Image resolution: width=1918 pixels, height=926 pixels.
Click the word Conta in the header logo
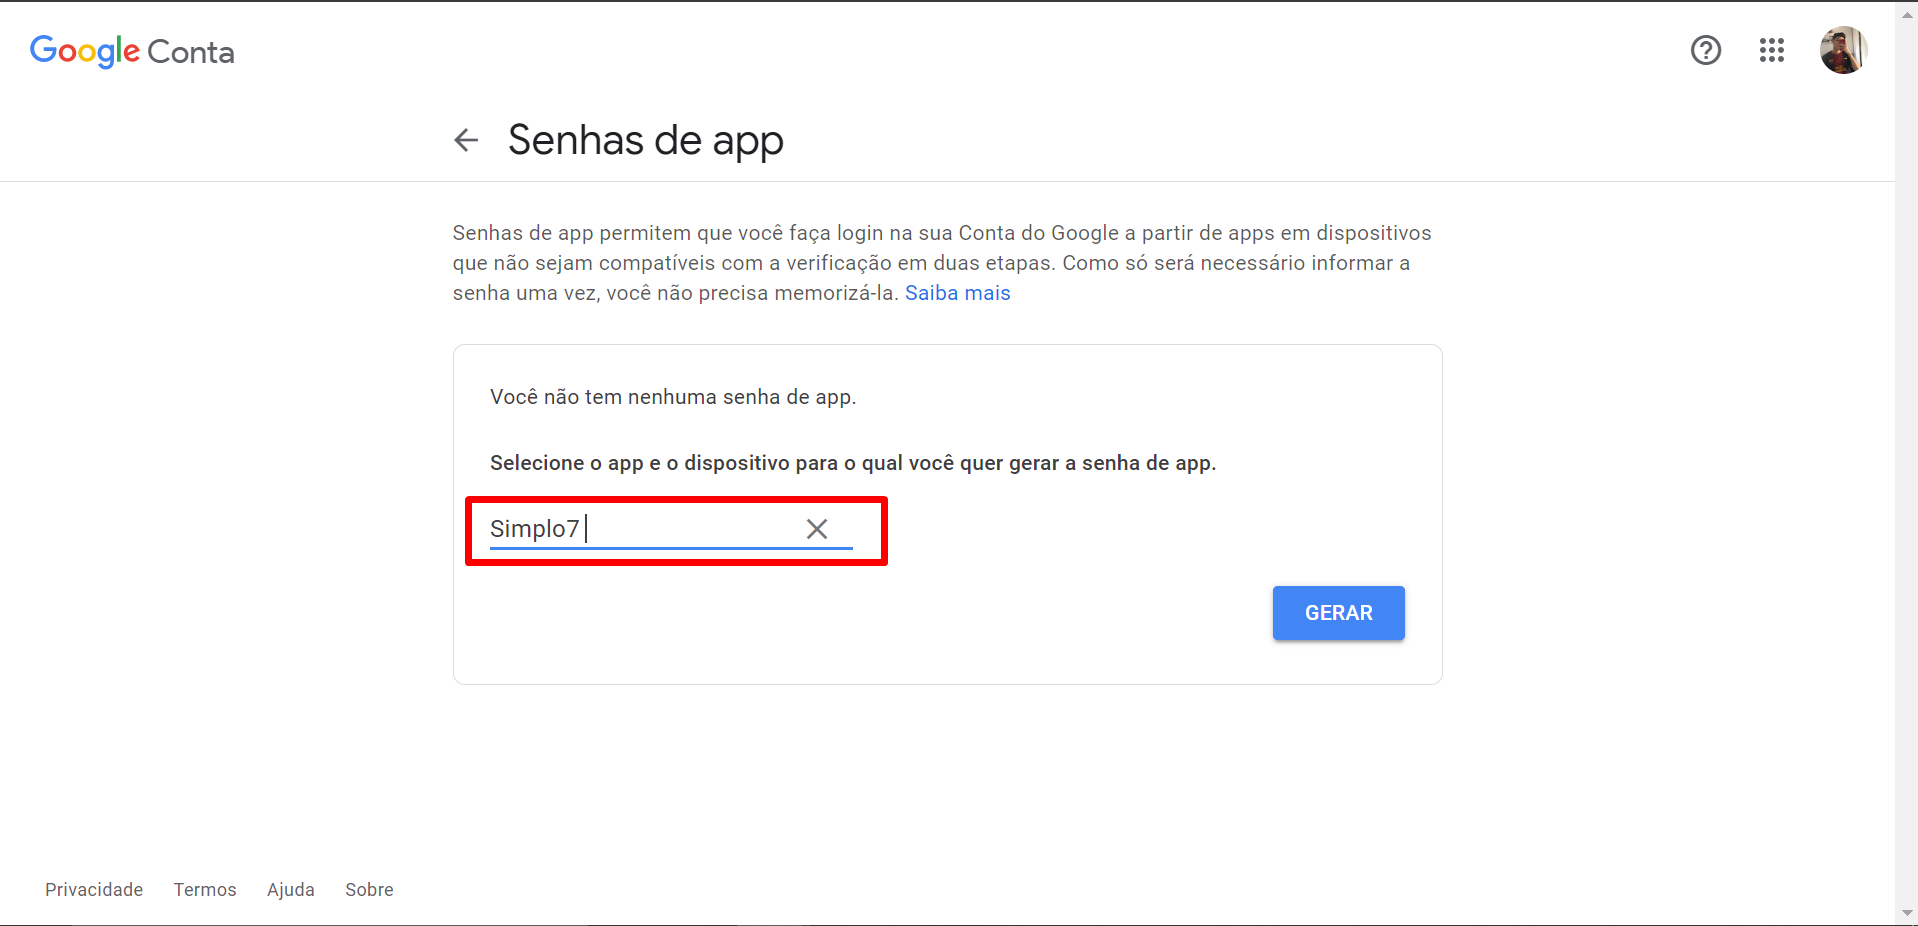pyautogui.click(x=191, y=52)
